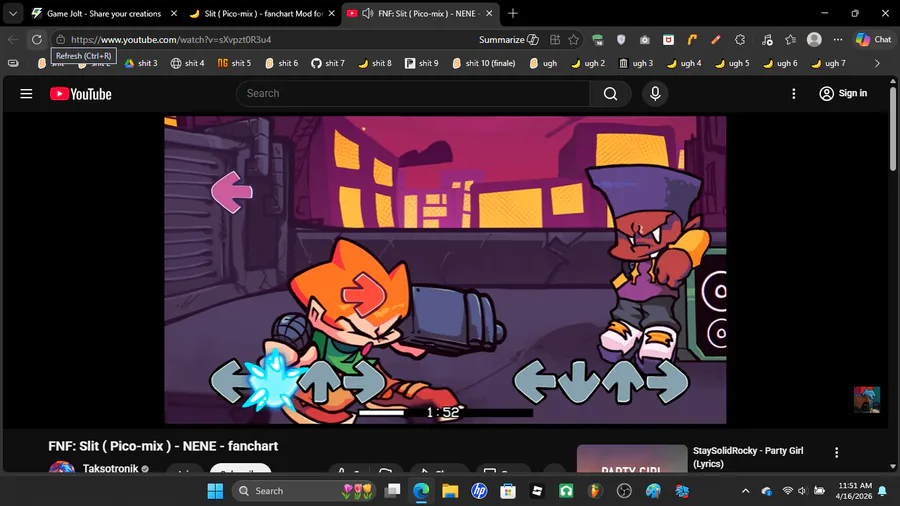Open YouTube settings three-dot menu
Screen dimensions: 900x506
794,94
